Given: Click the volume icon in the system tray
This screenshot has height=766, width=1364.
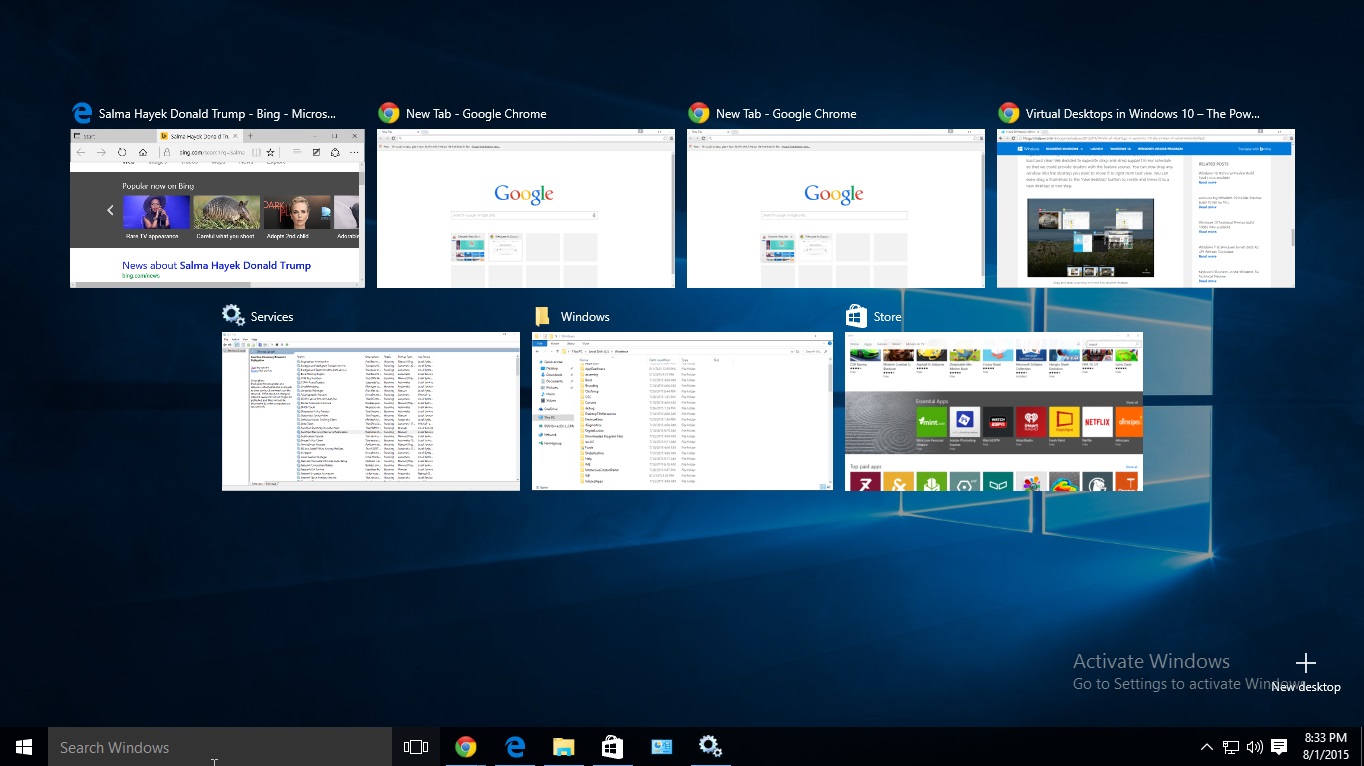Looking at the screenshot, I should click(x=1254, y=746).
